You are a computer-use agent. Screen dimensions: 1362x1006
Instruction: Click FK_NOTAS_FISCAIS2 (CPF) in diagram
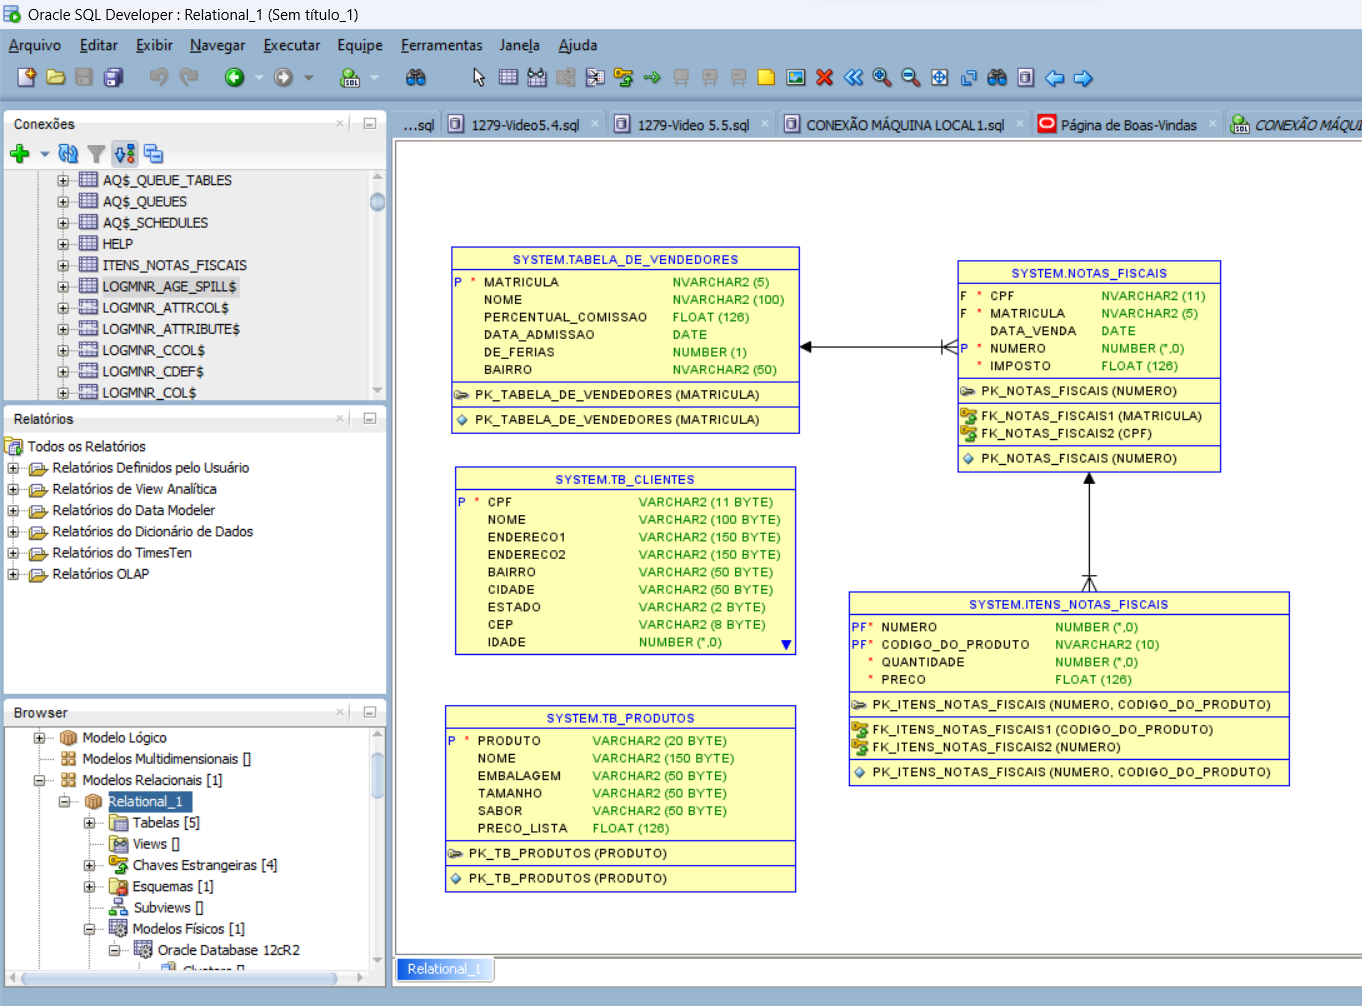(x=1066, y=433)
